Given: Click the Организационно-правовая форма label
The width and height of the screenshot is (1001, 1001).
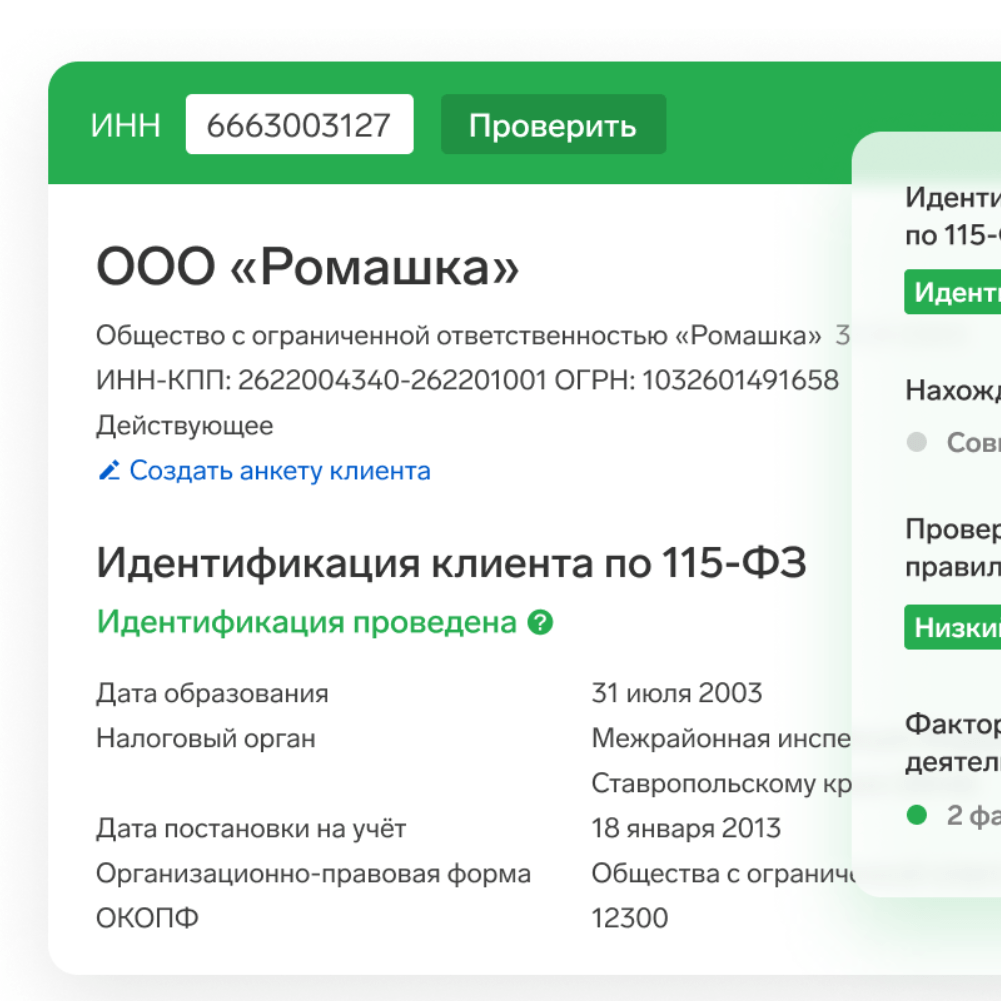Looking at the screenshot, I should click(313, 874).
